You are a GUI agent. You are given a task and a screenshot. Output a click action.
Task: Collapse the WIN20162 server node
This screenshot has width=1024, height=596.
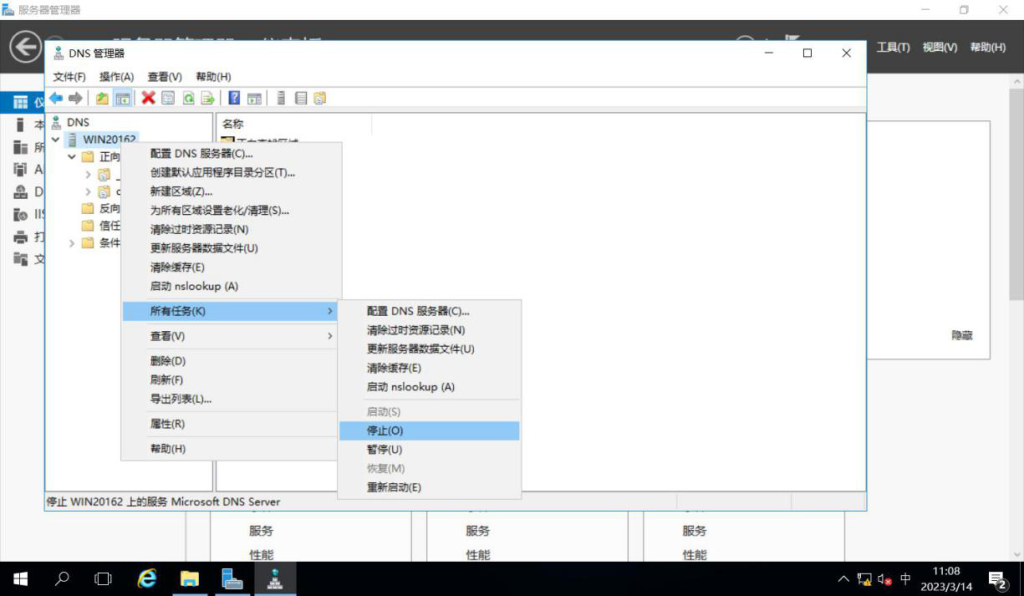tap(56, 139)
